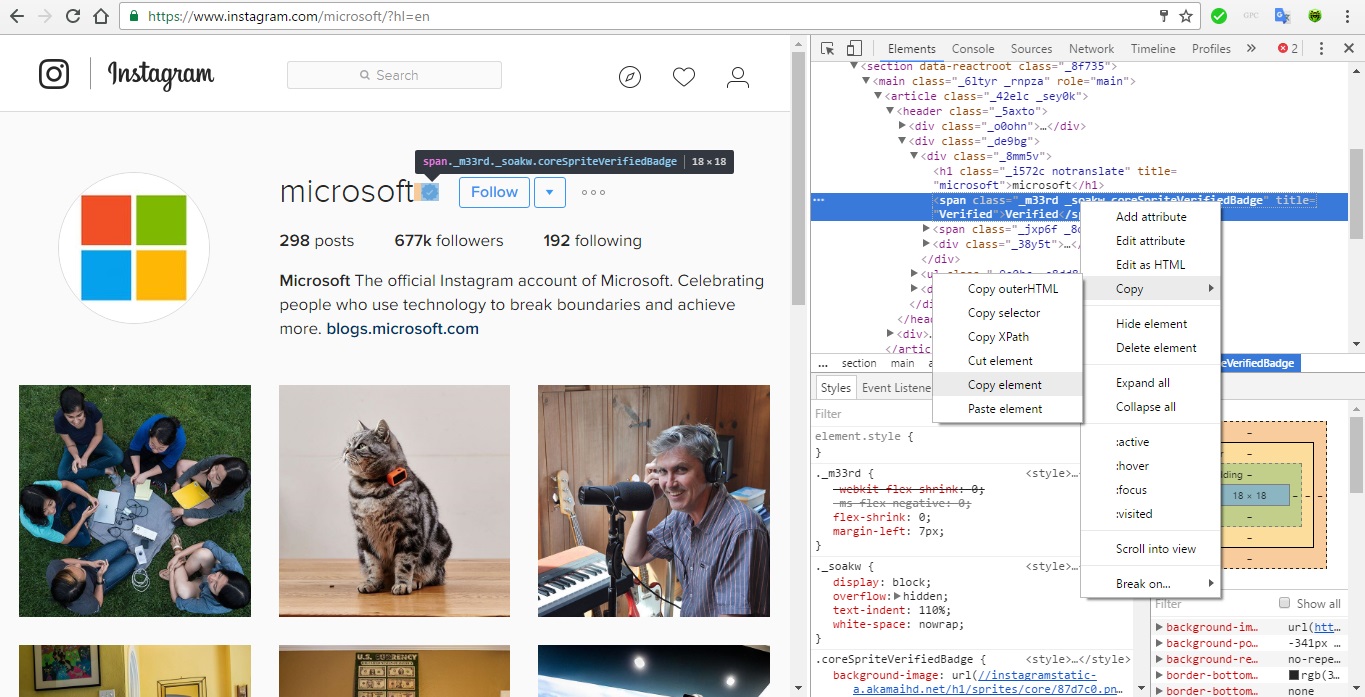Open the man with microphone photo
This screenshot has height=697, width=1365.
tap(654, 501)
